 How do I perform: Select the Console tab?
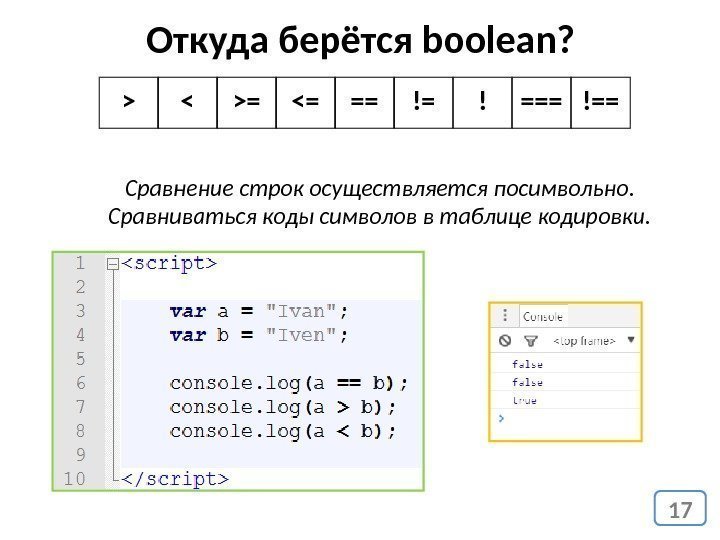point(543,317)
